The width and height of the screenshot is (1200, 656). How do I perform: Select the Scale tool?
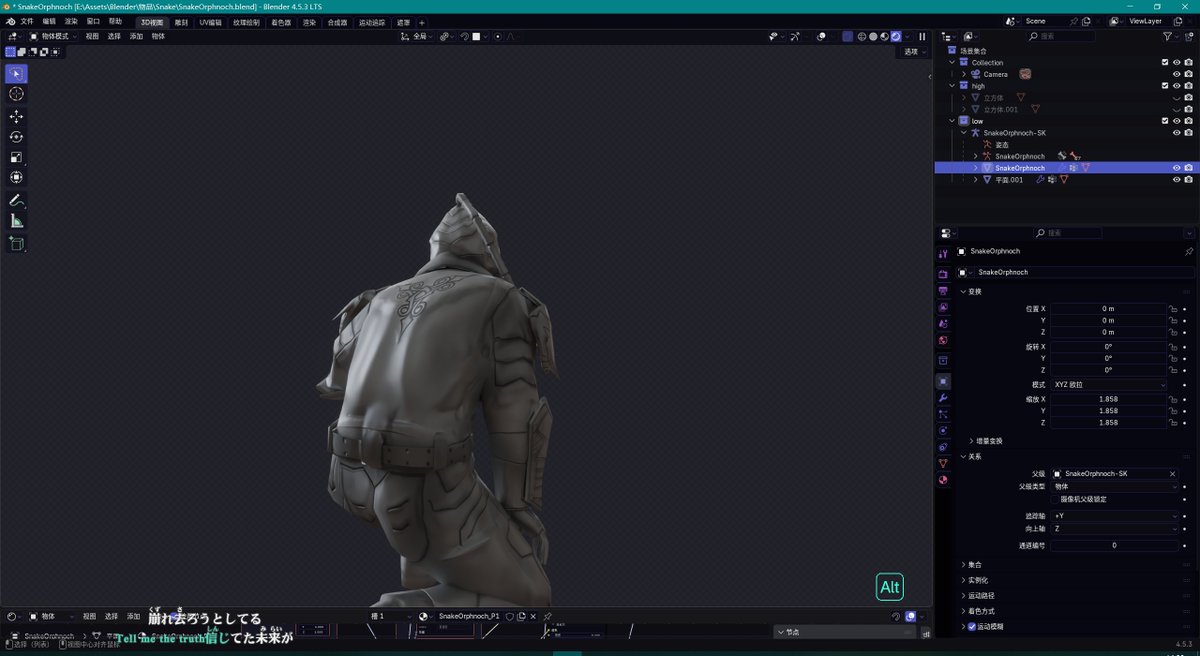click(x=16, y=157)
